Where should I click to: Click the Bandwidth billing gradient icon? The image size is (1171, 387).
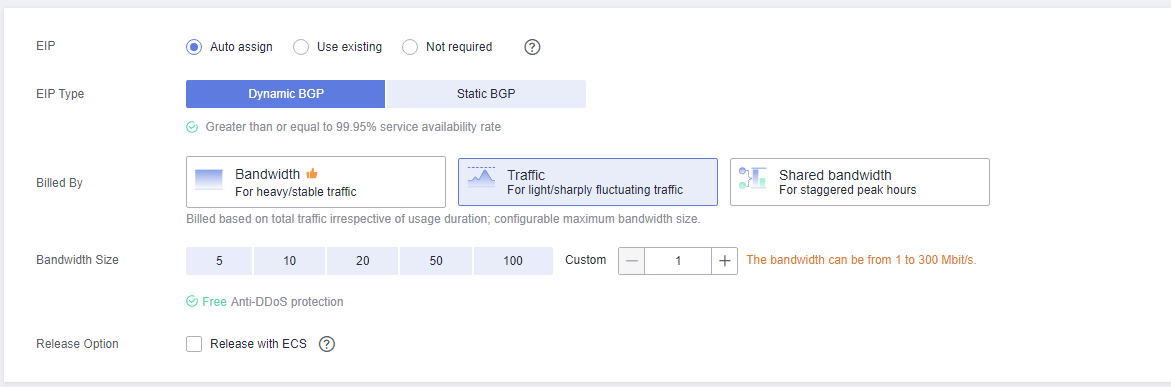208,180
